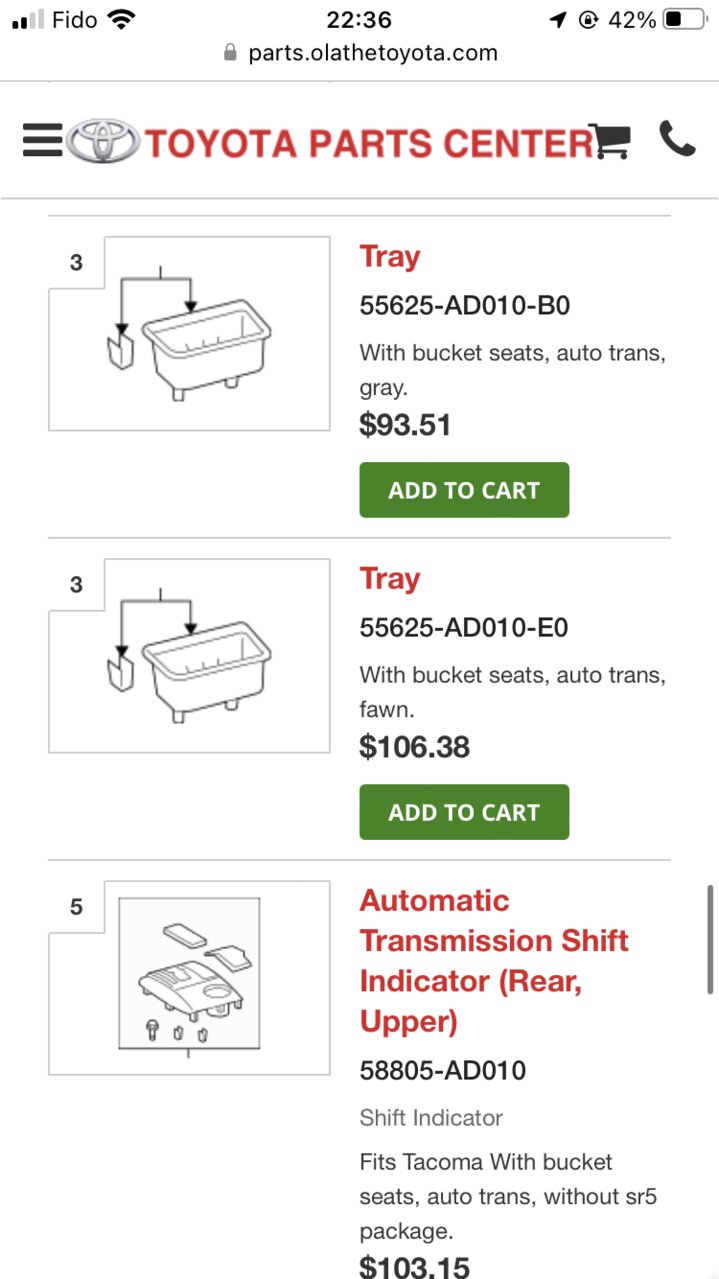
Task: Open the hamburger navigation menu
Action: point(42,141)
